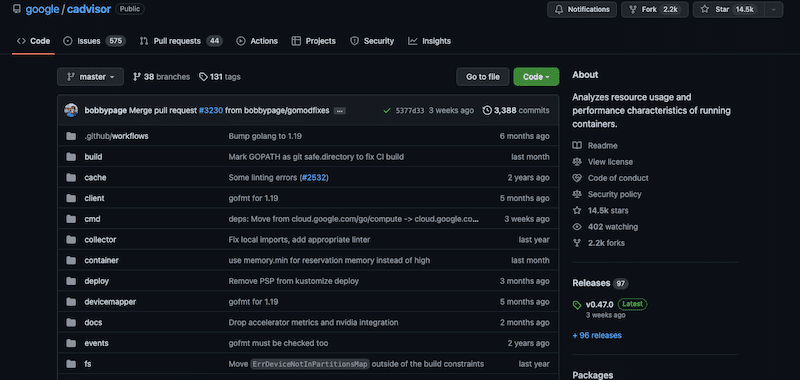800x380 pixels.
Task: Open the Actions tab
Action: point(257,41)
